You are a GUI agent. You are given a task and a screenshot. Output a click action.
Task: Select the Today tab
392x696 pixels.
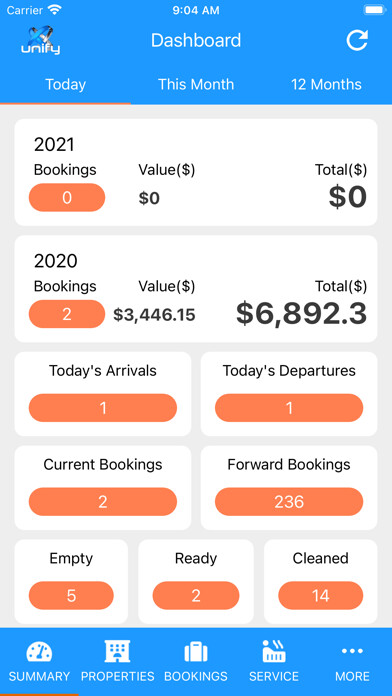pyautogui.click(x=66, y=84)
